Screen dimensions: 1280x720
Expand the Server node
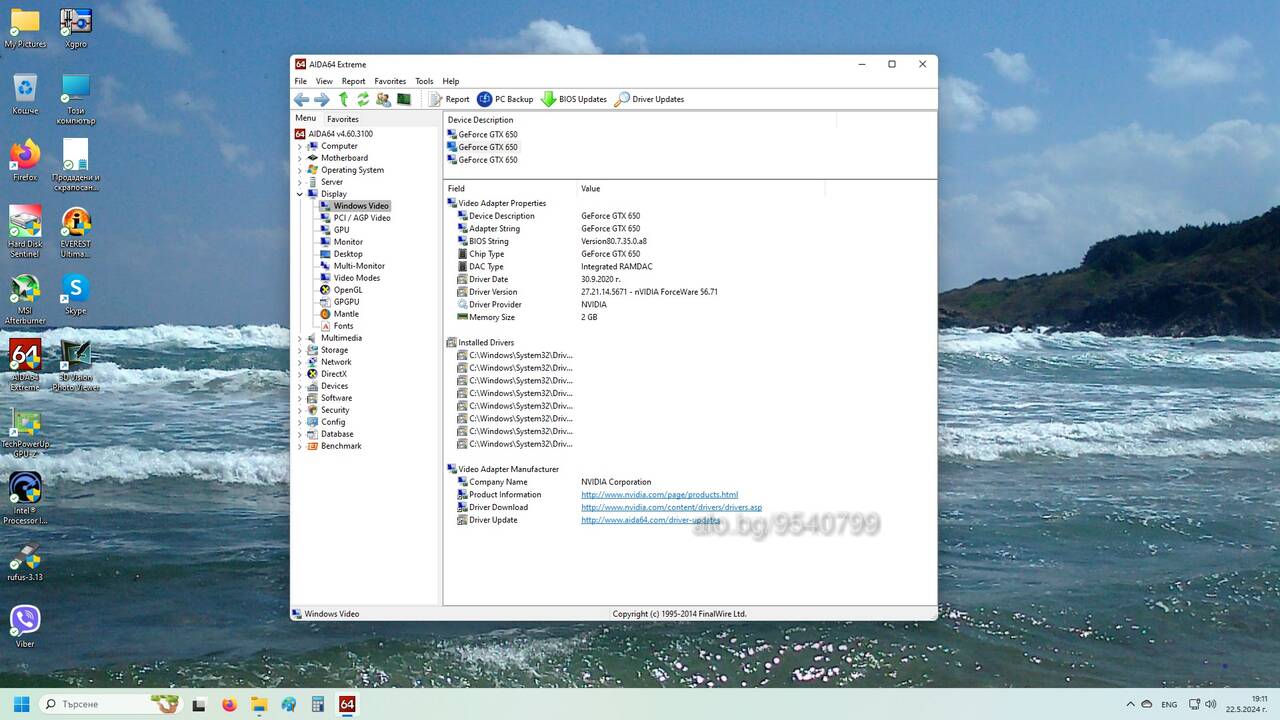tap(299, 182)
